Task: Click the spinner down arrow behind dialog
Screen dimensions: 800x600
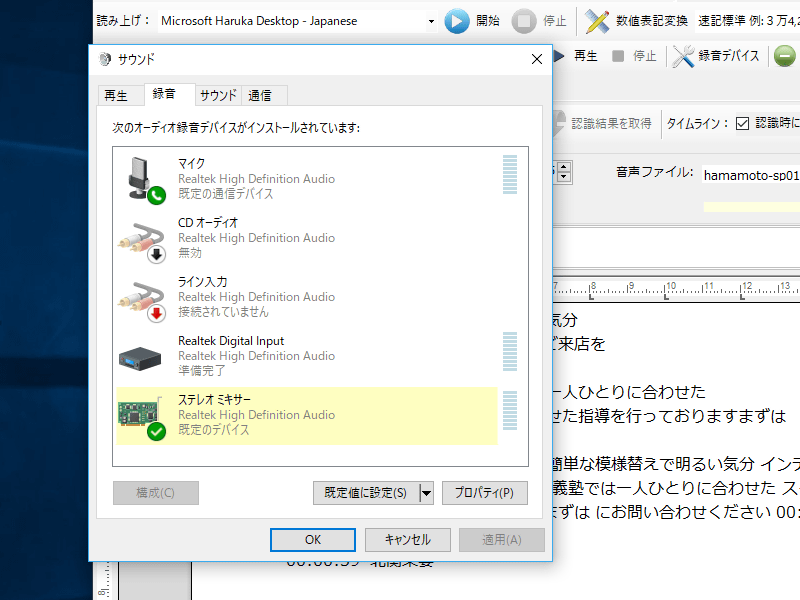Action: 563,177
